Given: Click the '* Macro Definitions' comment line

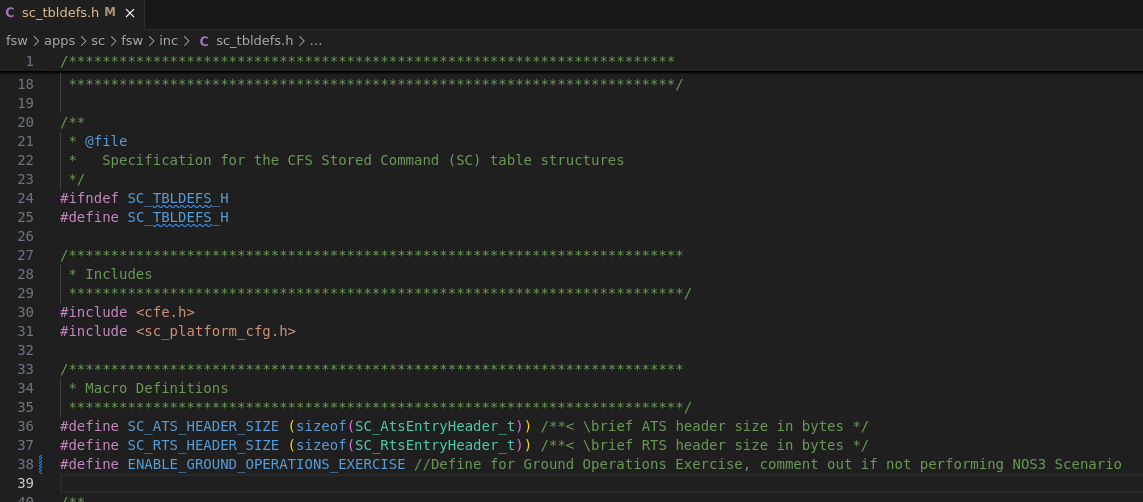Looking at the screenshot, I should [x=148, y=388].
